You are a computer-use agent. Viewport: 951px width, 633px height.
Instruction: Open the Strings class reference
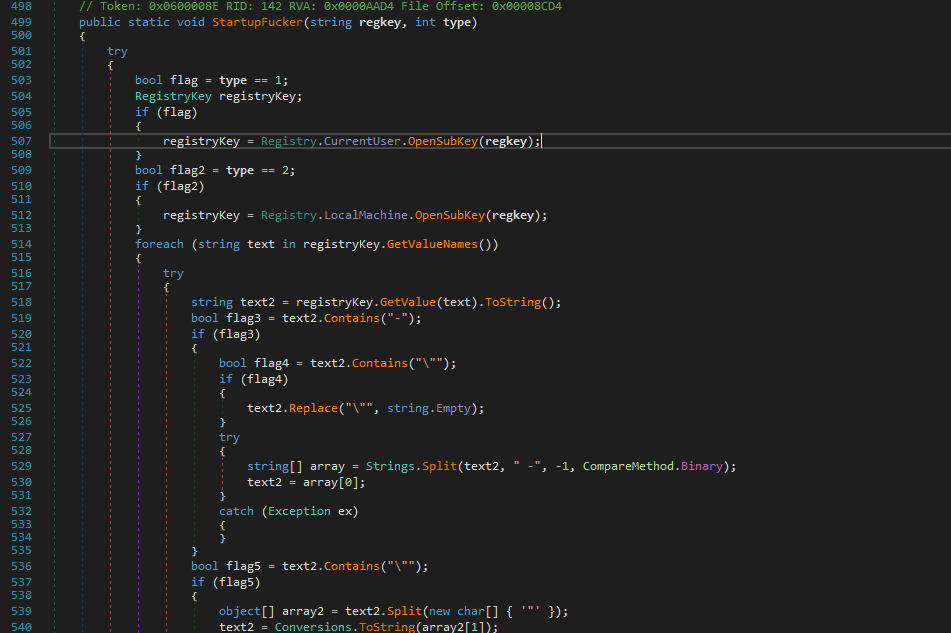tap(390, 466)
